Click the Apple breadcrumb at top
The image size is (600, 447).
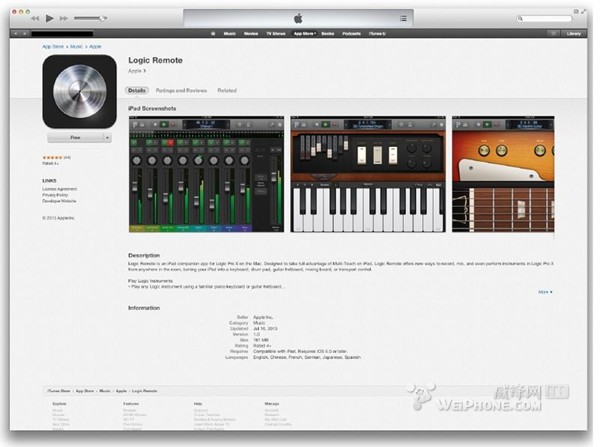[95, 46]
